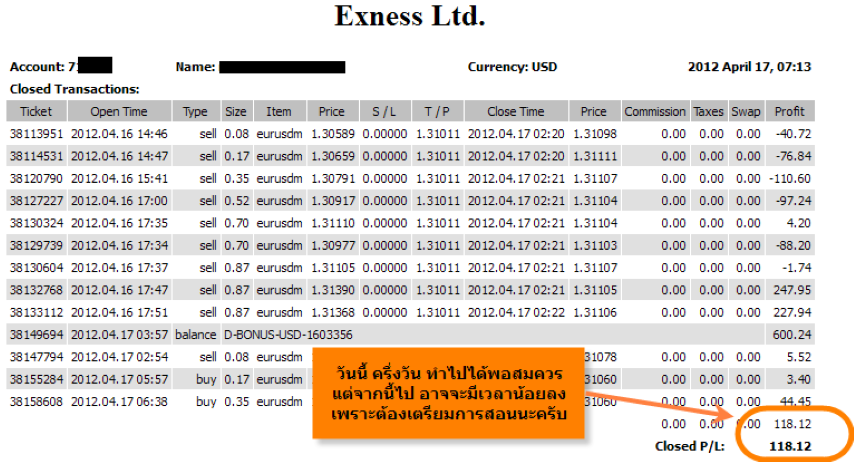854x462 pixels.
Task: Click the Ticket column header
Action: [x=36, y=111]
